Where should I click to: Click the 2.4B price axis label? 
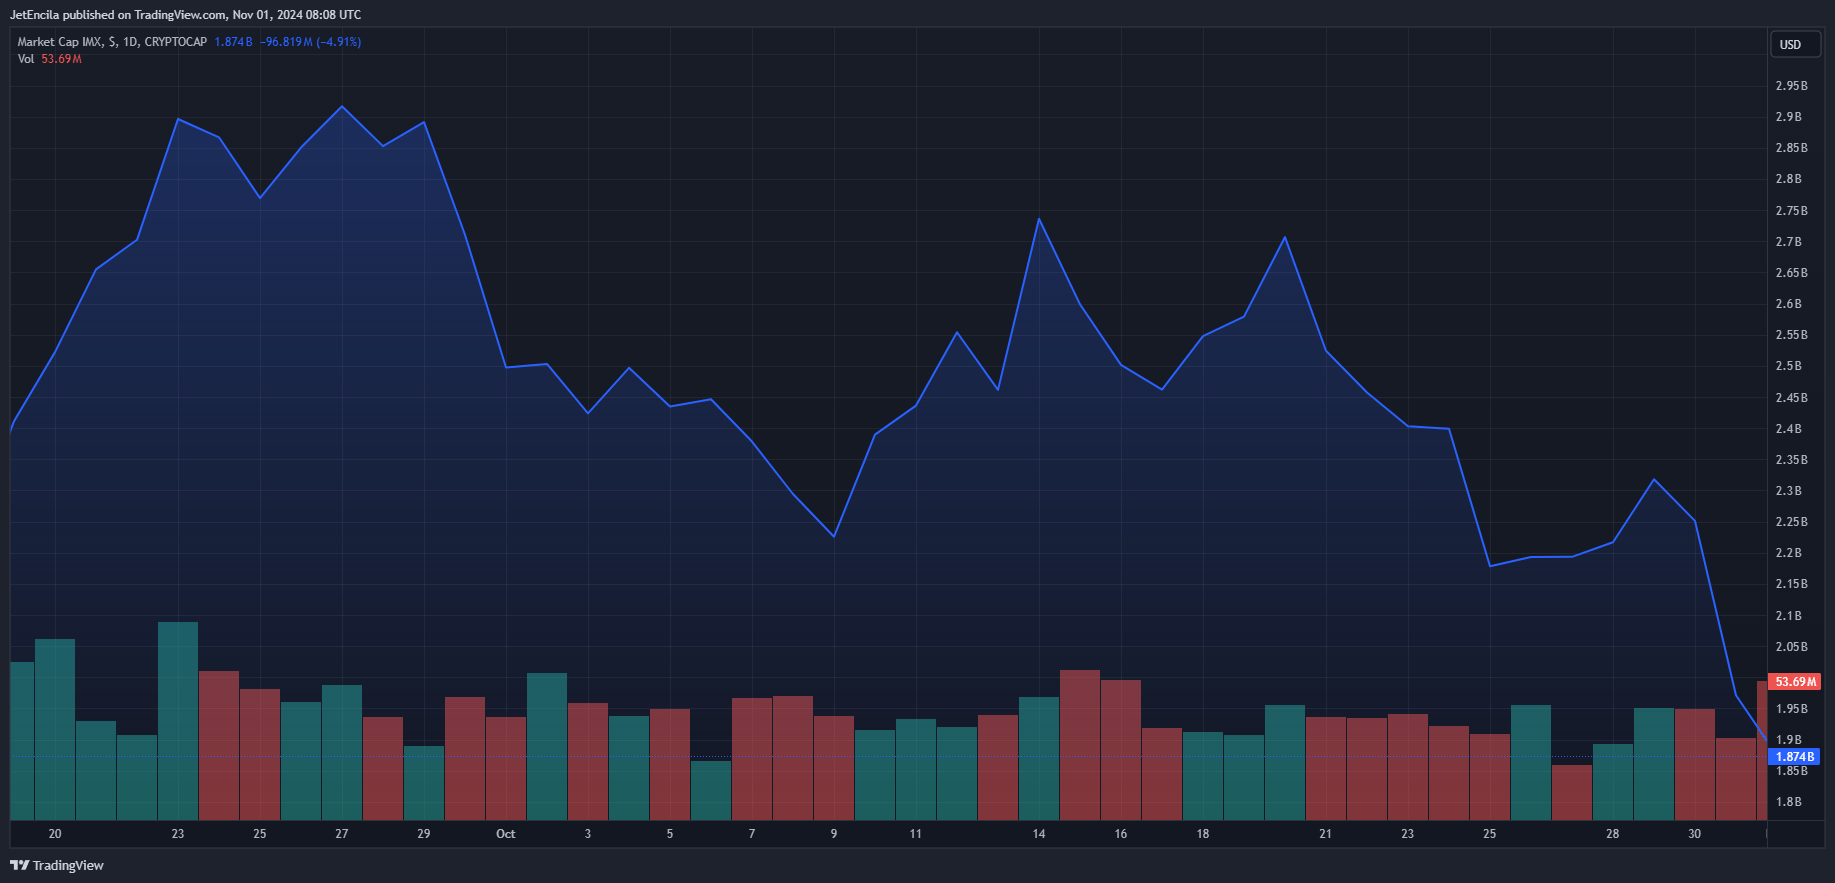(1788, 429)
